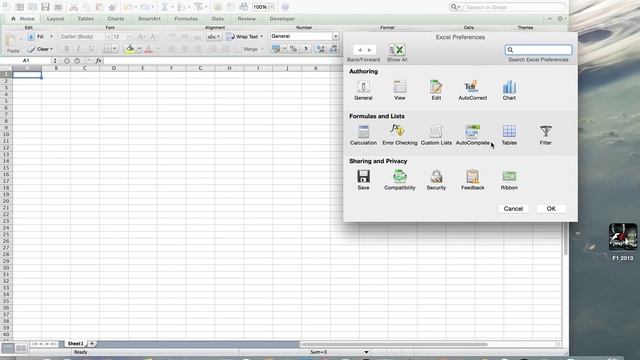Click the horizontal scrollbar
640x360 pixels.
tap(394, 344)
